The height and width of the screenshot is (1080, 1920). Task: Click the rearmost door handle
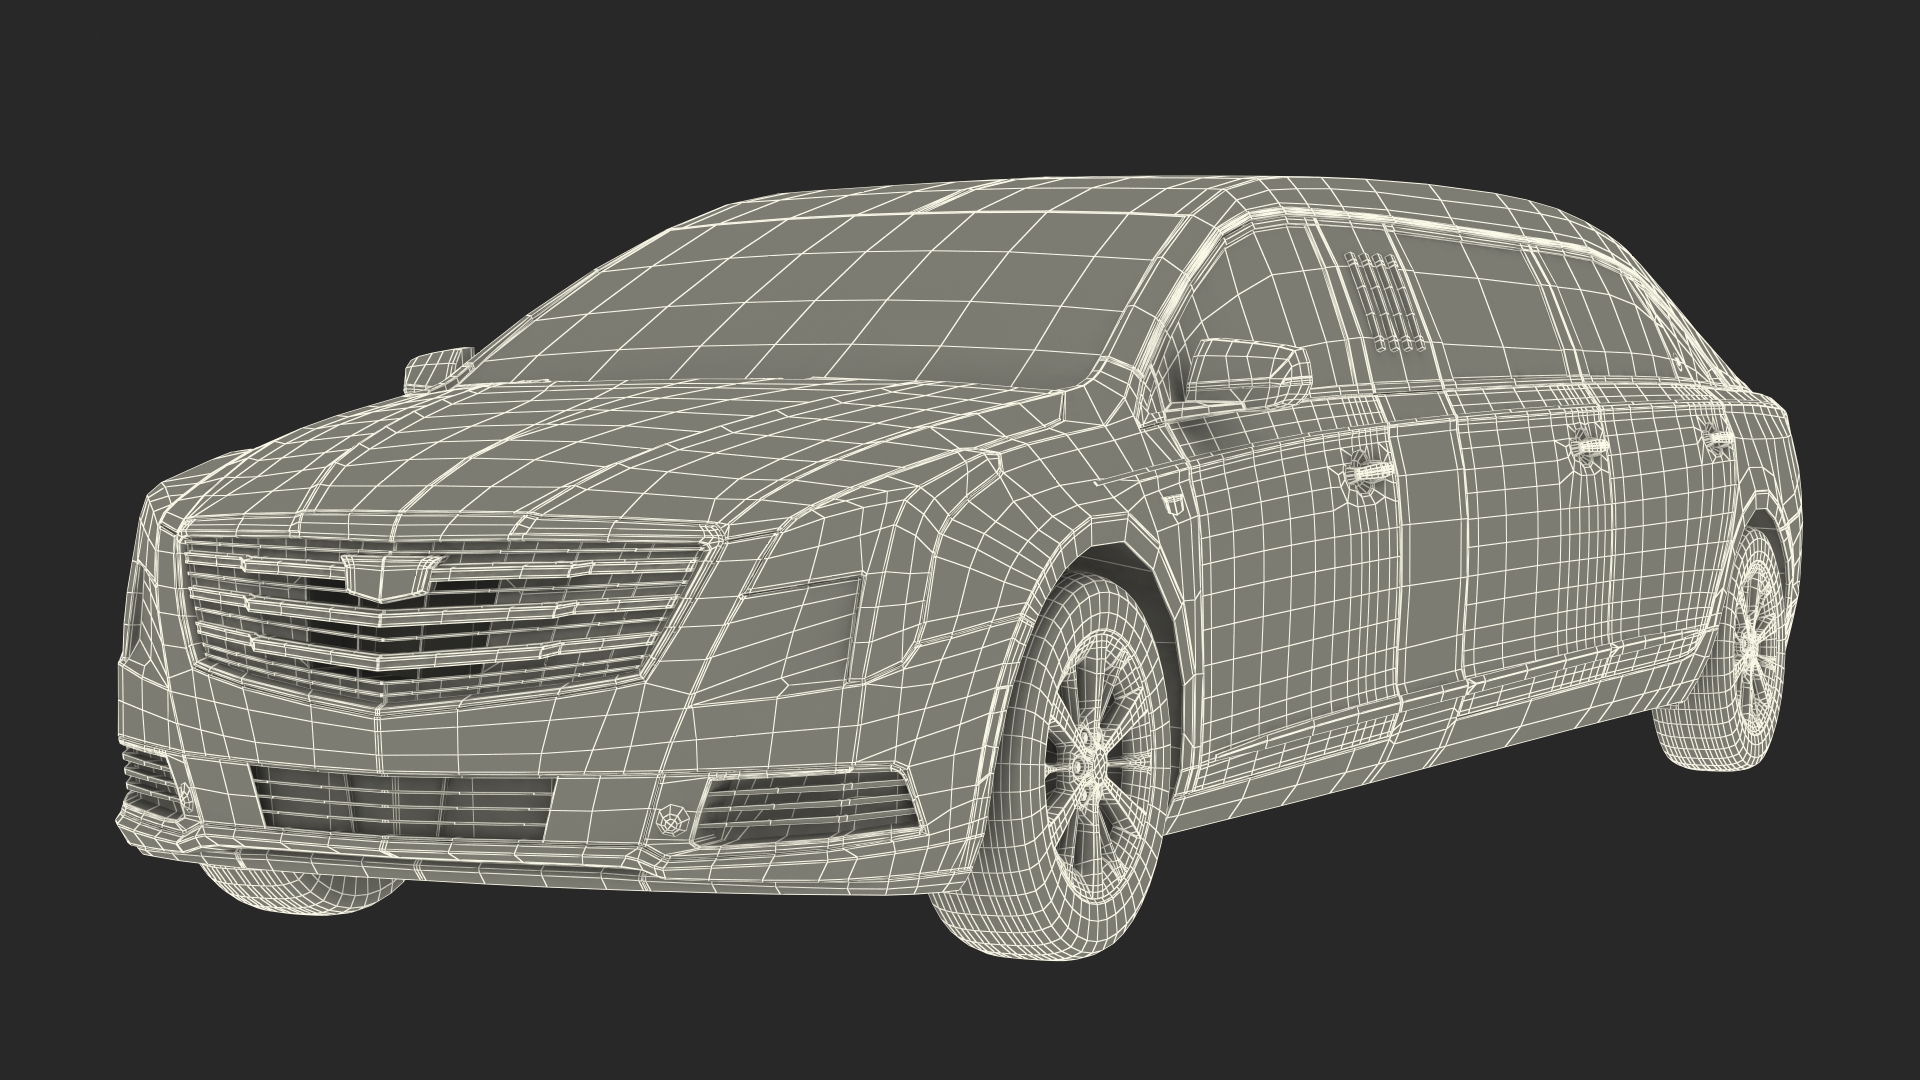(1720, 438)
